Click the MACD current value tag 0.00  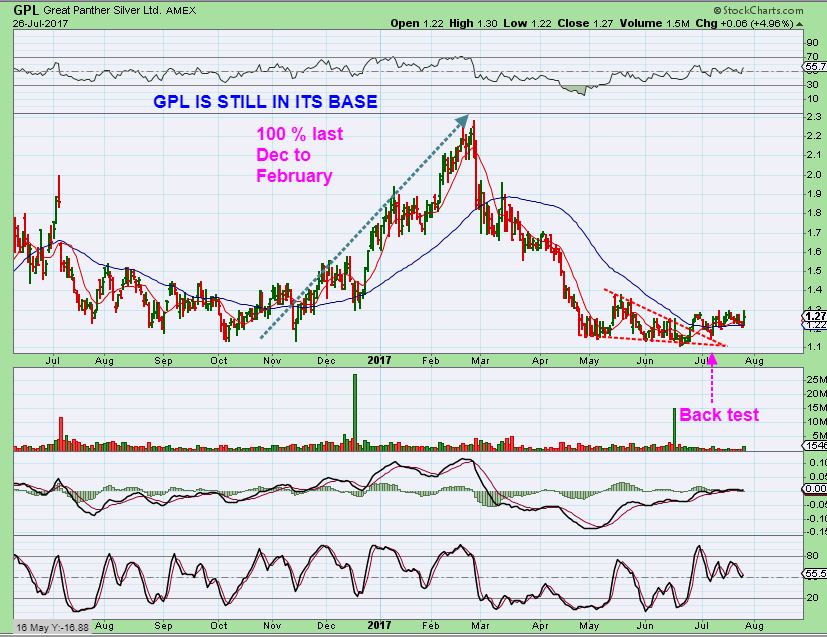pos(815,489)
